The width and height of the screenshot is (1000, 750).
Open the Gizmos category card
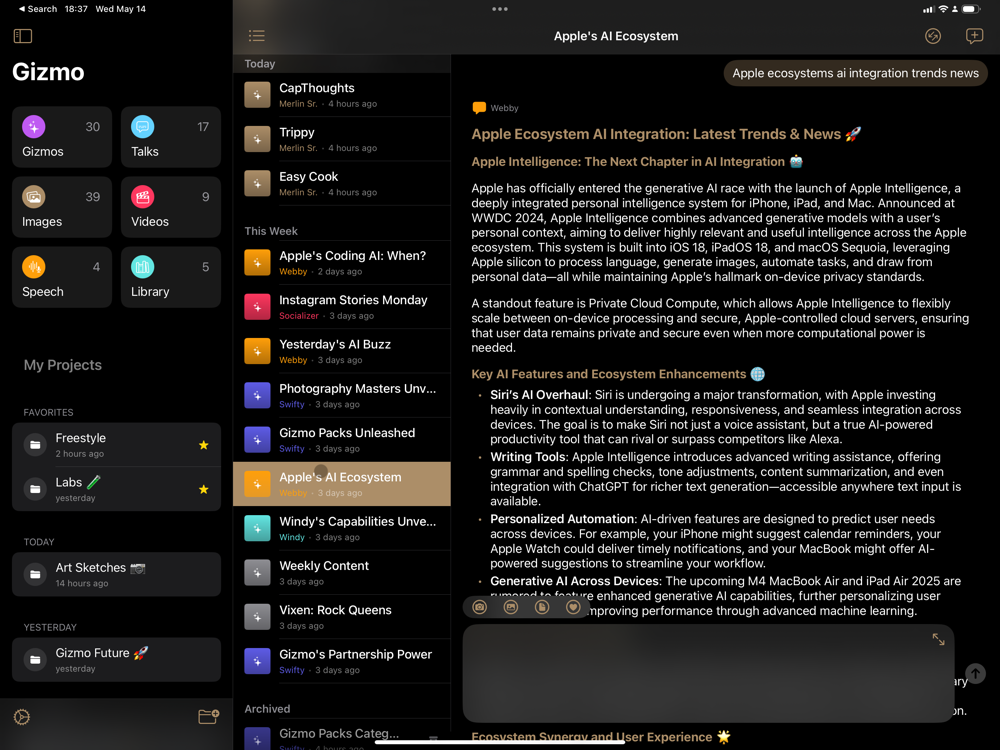[62, 136]
